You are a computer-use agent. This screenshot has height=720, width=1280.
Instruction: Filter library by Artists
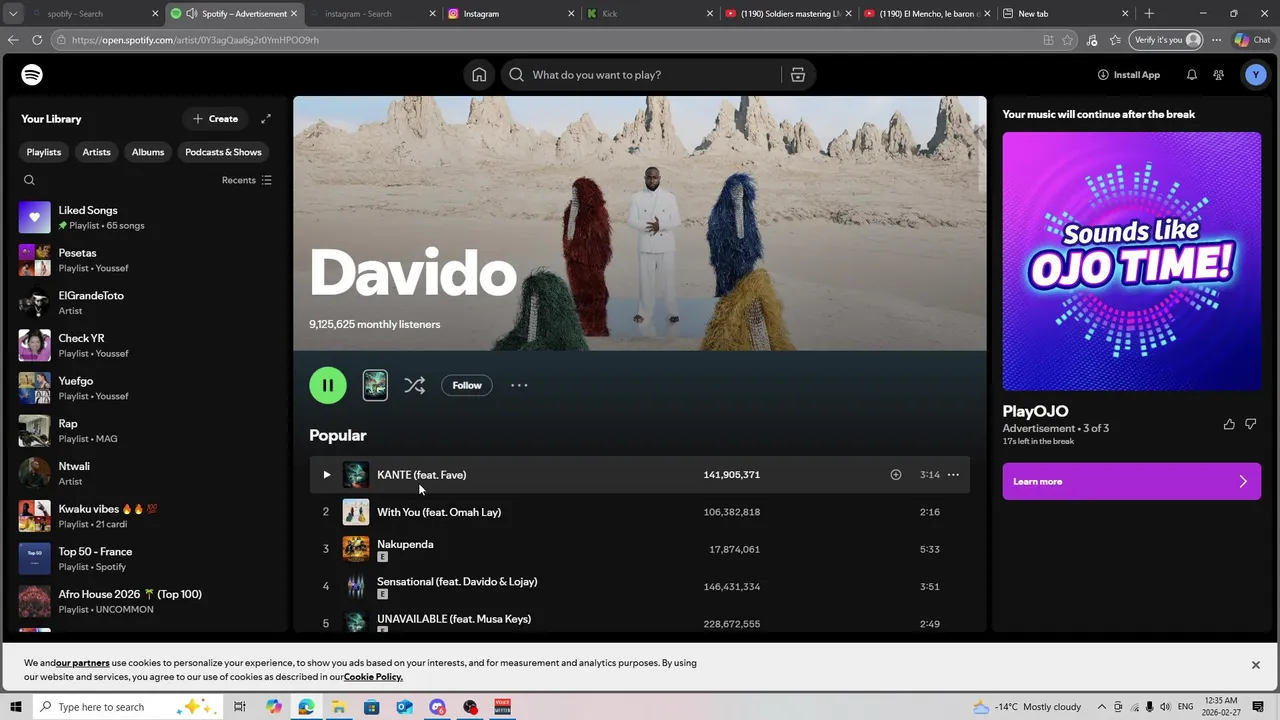97,152
